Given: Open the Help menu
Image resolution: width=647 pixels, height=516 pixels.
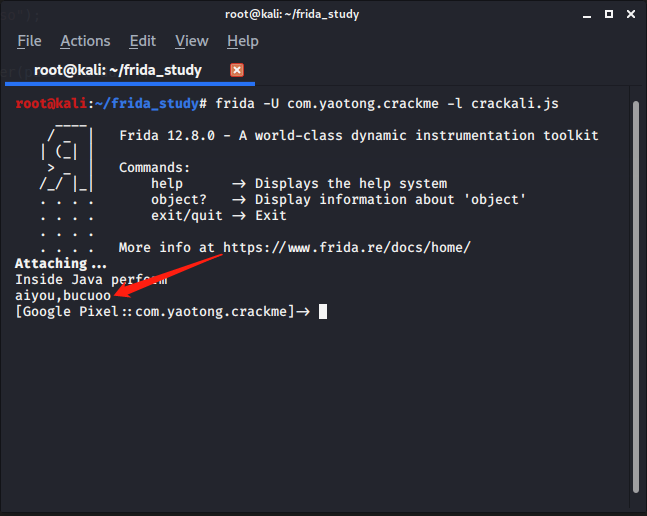Looking at the screenshot, I should pos(242,41).
